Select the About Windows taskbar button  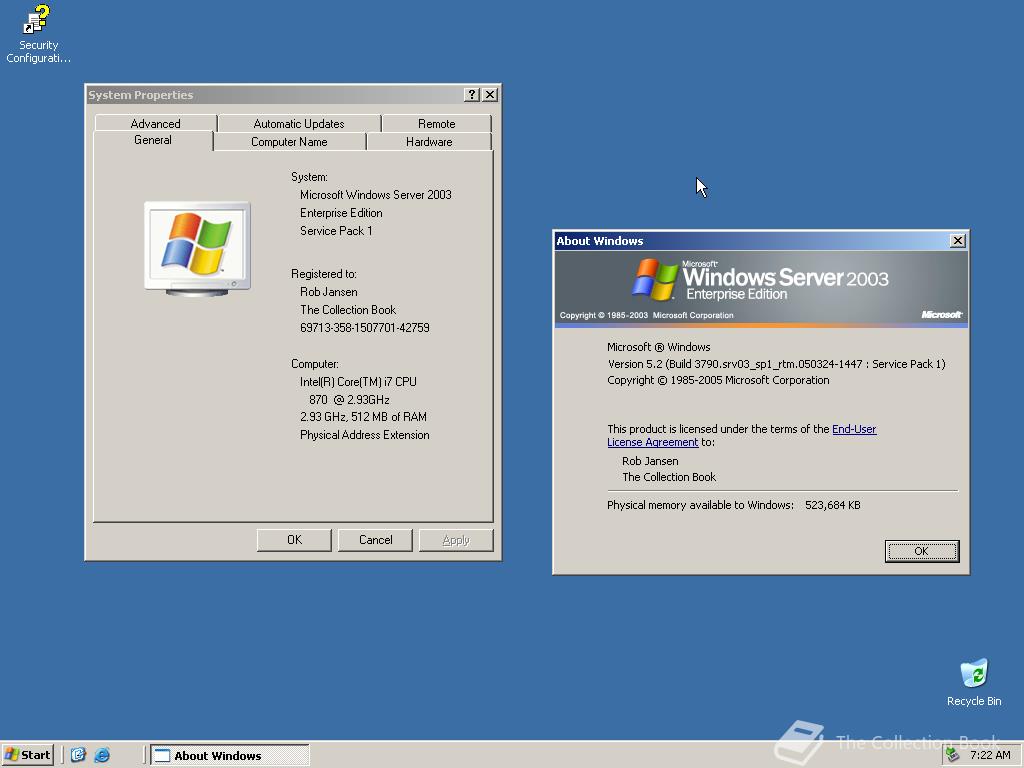pyautogui.click(x=230, y=756)
